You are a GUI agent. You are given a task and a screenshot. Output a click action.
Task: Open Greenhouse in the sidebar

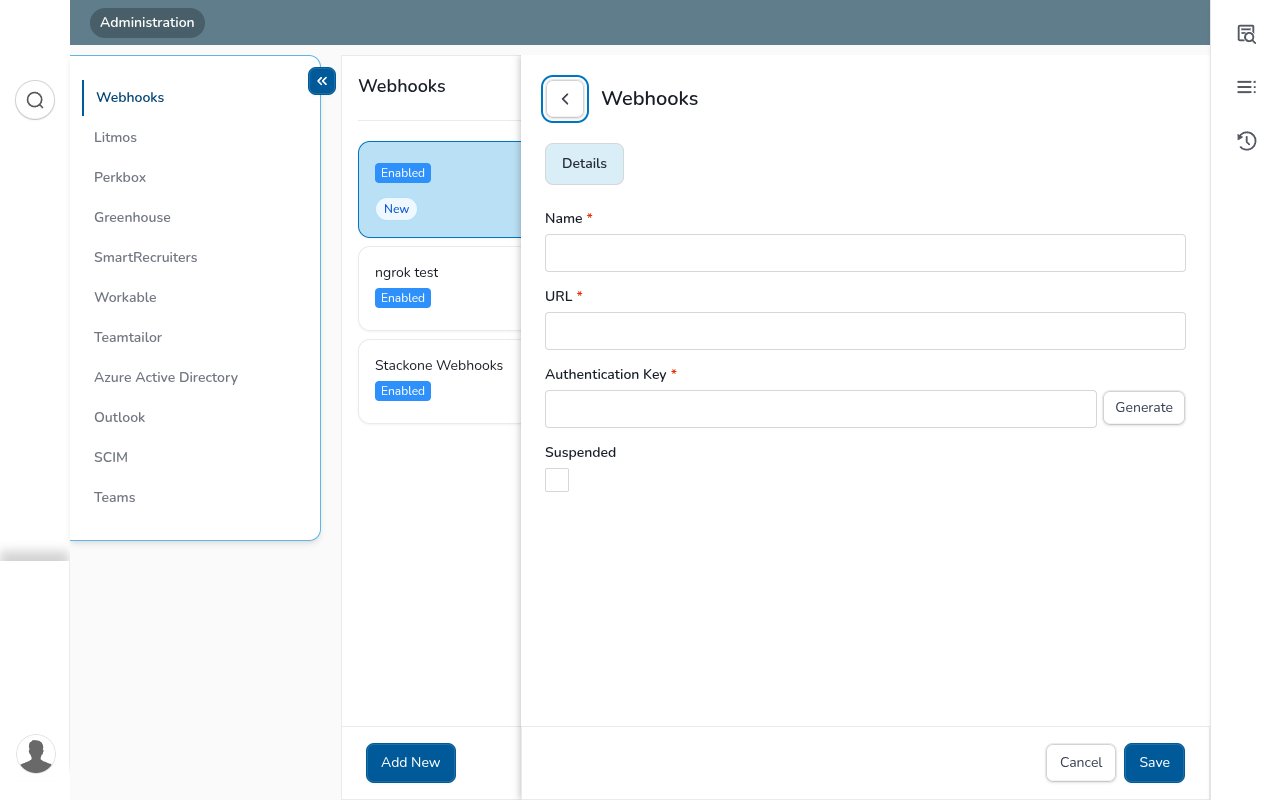tap(132, 217)
